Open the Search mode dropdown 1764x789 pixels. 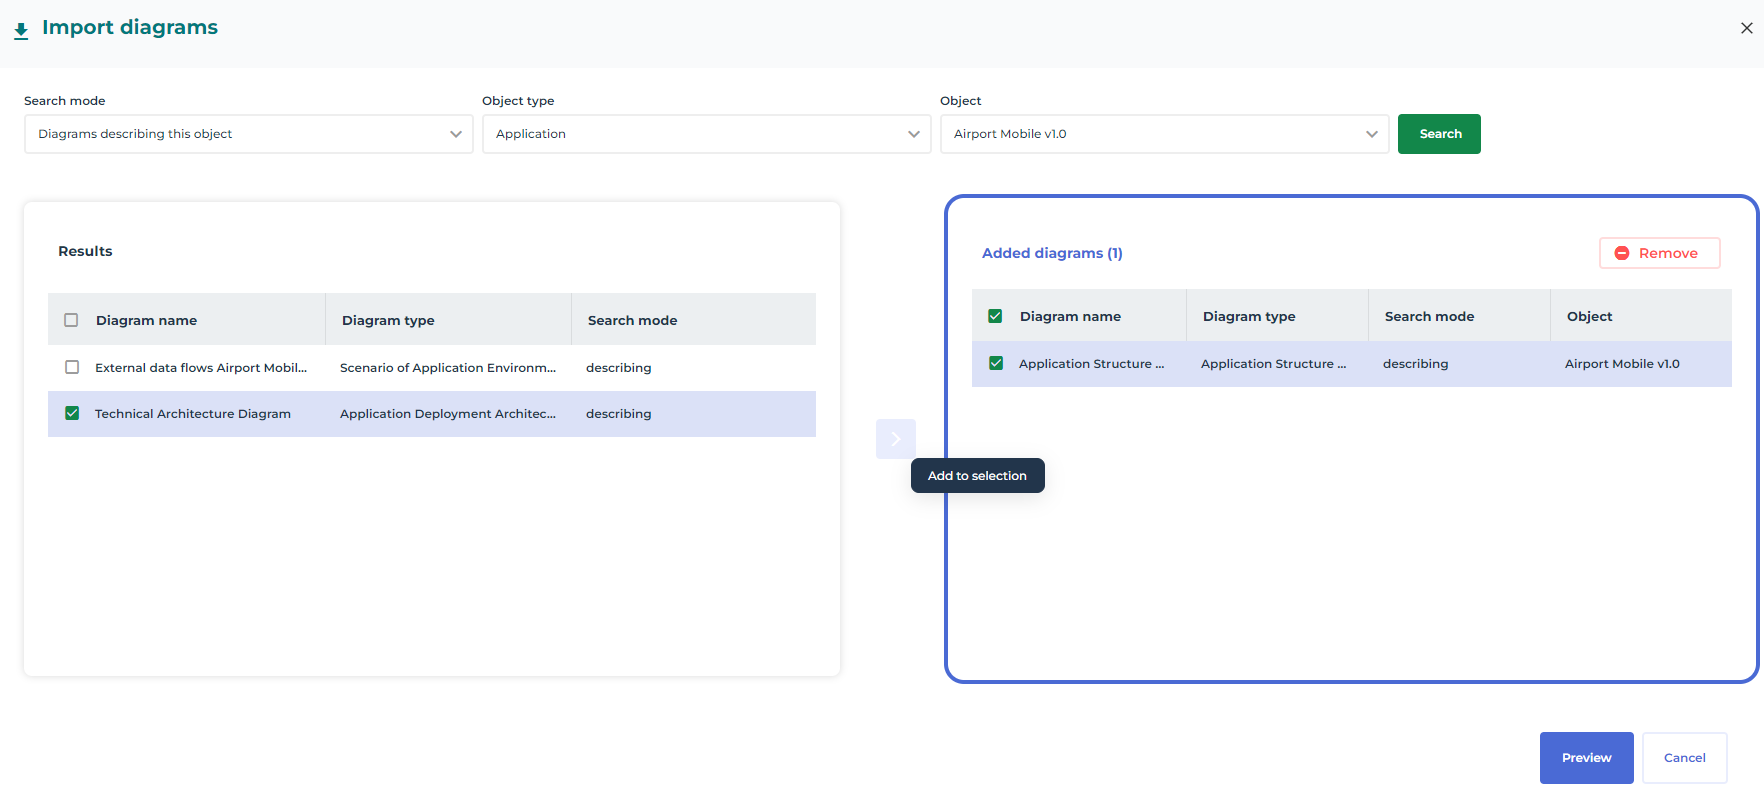click(x=248, y=134)
